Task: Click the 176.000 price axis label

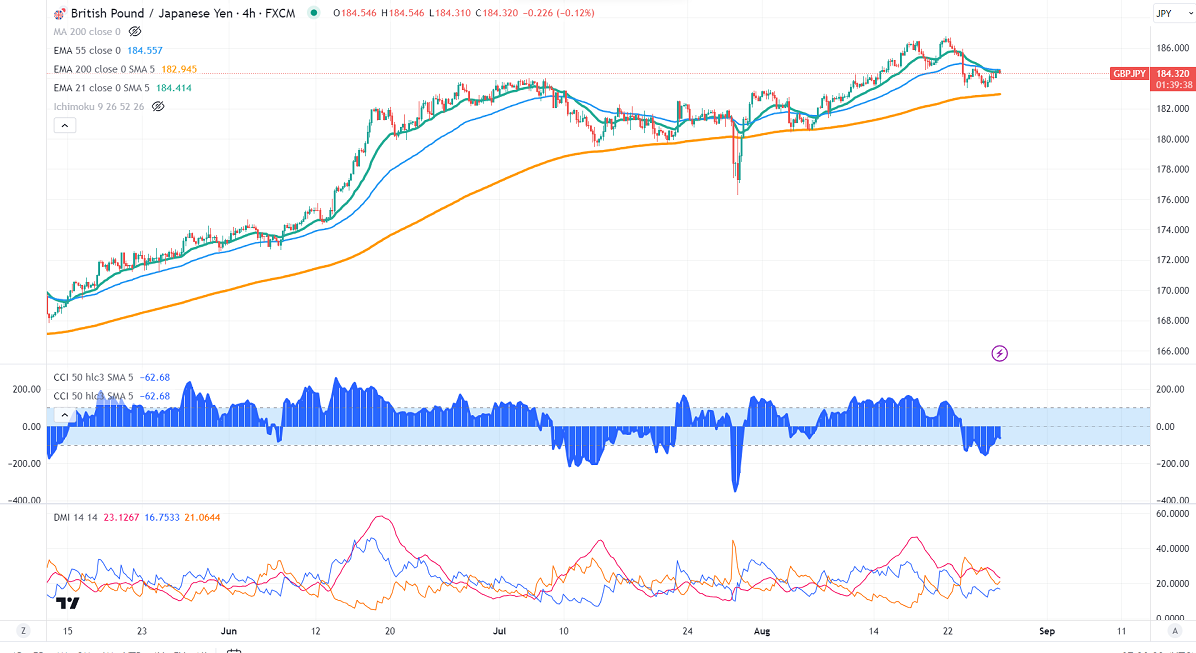Action: [1172, 200]
